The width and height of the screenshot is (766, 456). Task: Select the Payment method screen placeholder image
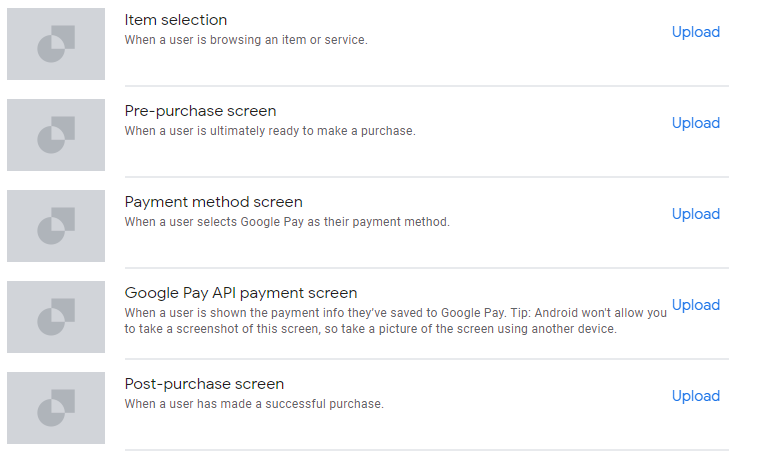point(56,226)
